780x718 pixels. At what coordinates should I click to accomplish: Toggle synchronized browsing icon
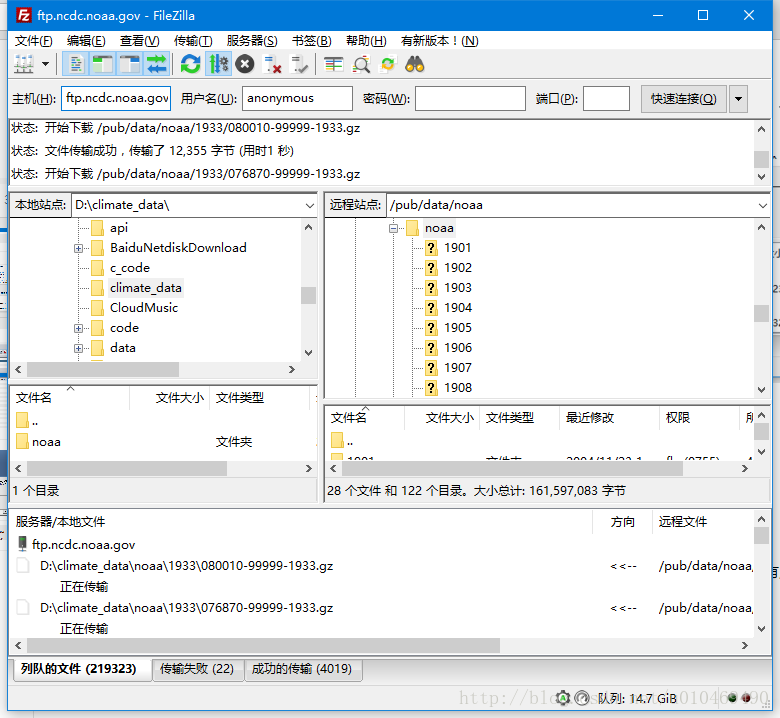[388, 64]
